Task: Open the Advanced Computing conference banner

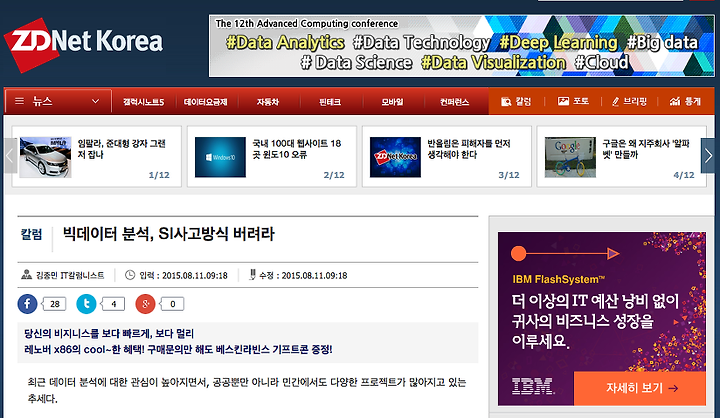Action: click(x=461, y=46)
